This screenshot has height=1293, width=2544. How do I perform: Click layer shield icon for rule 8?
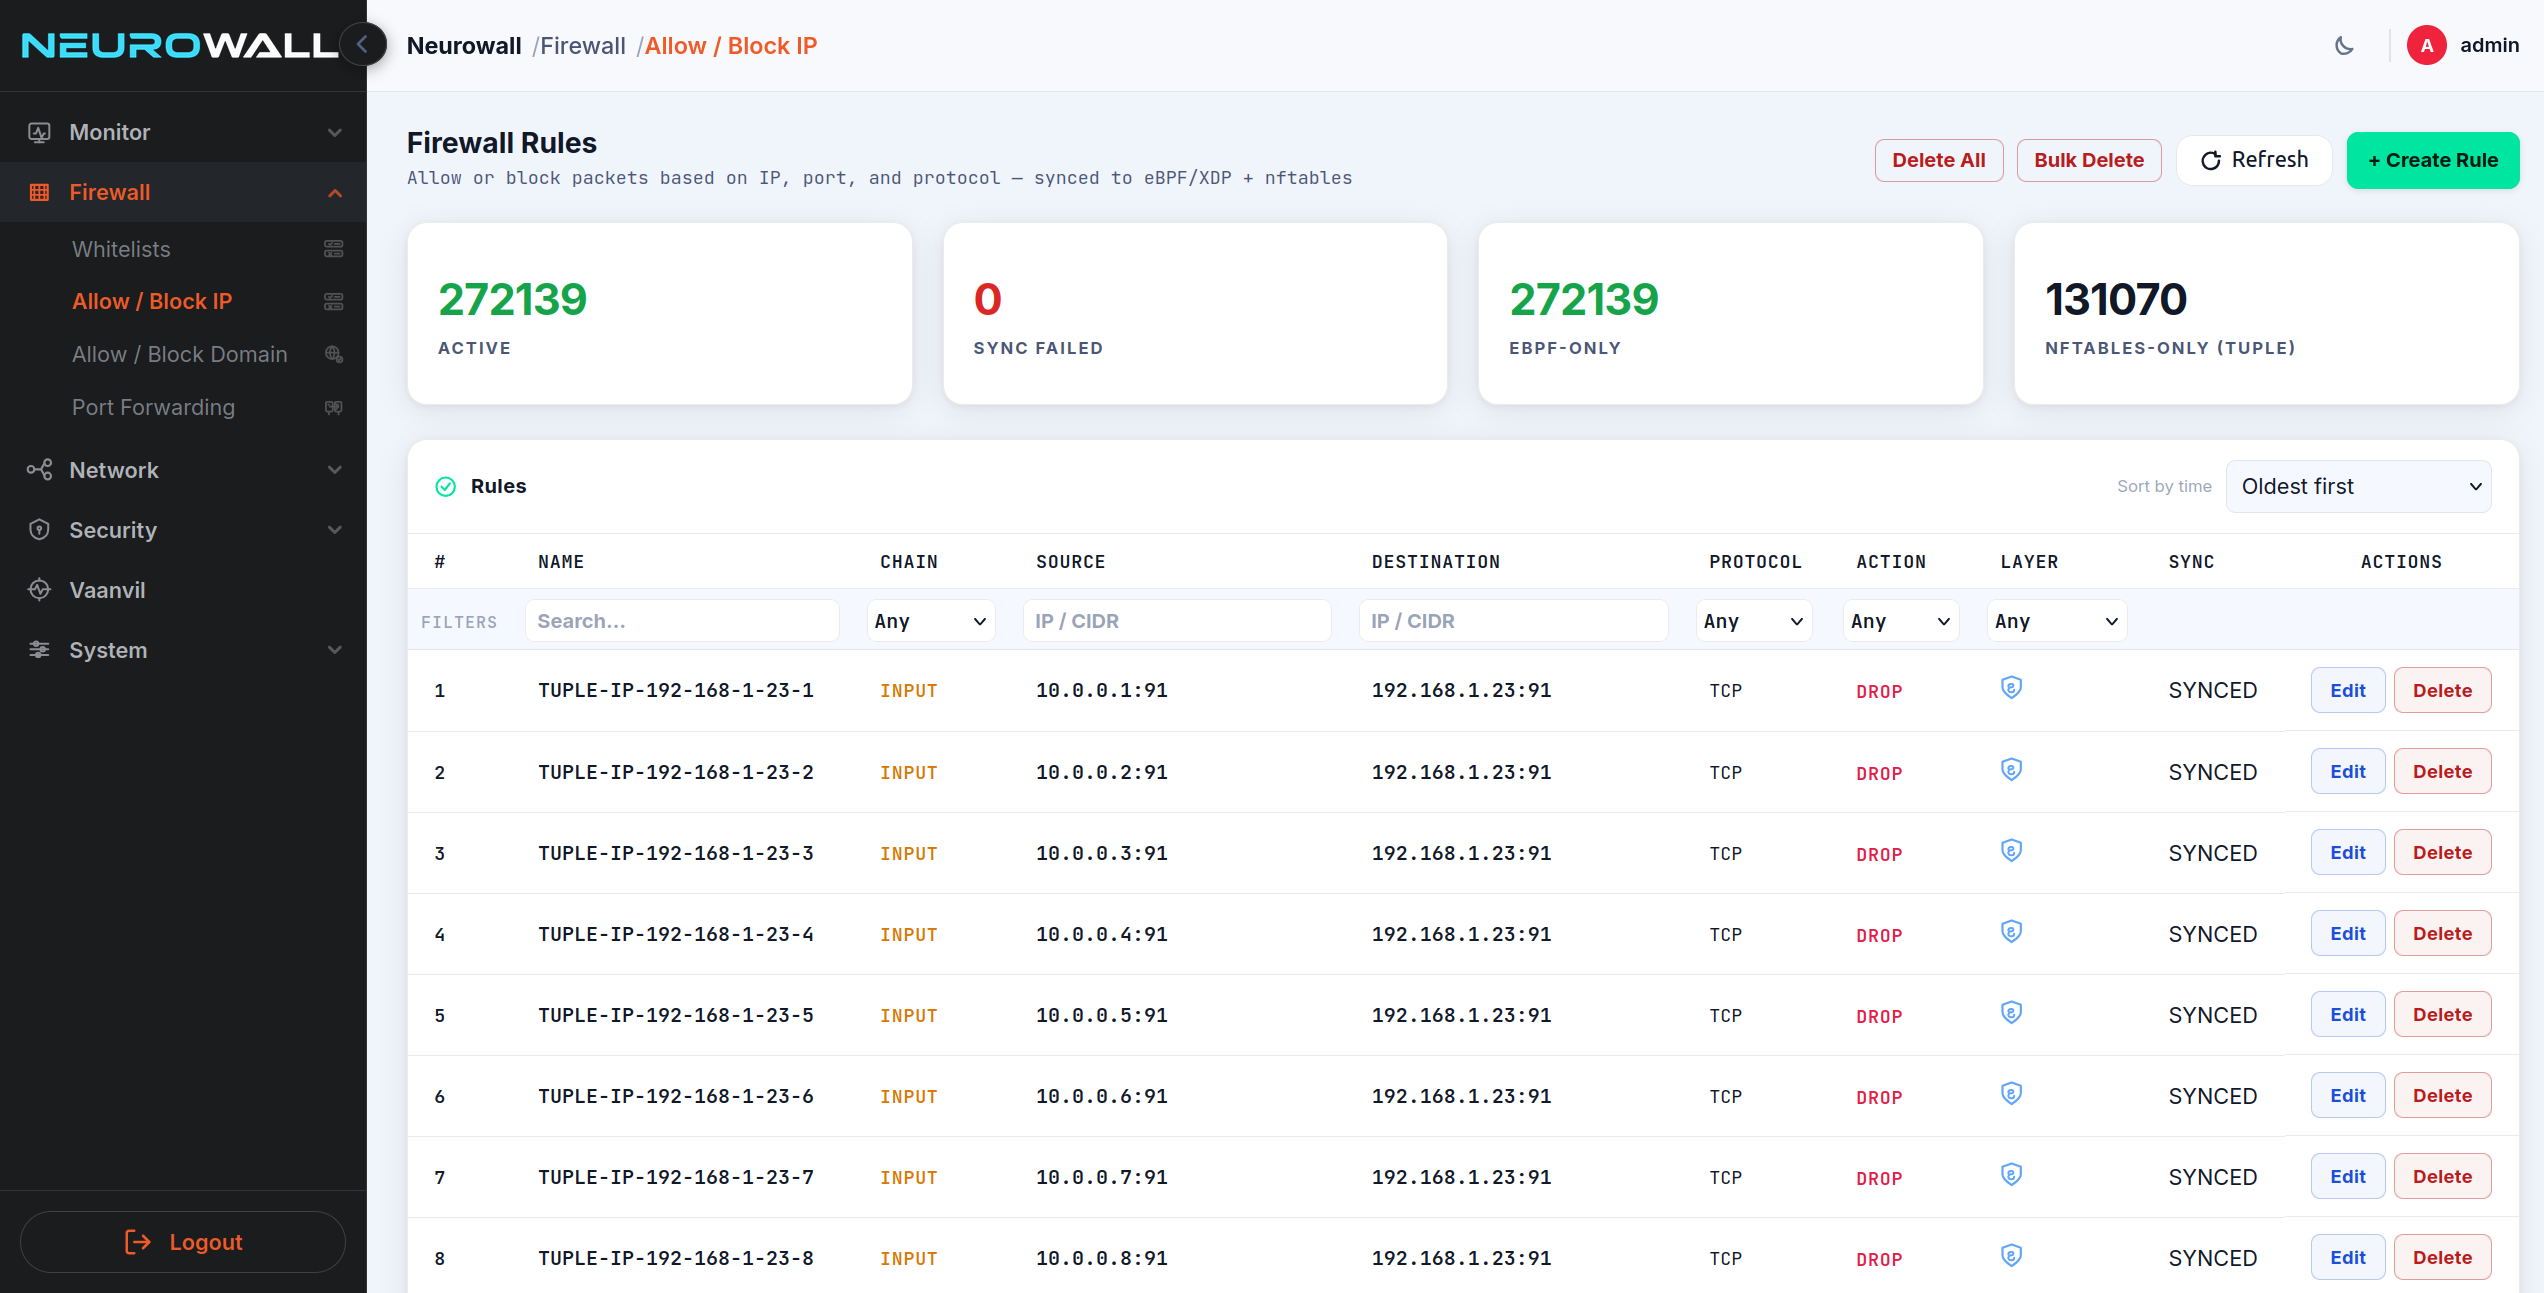(2011, 1255)
